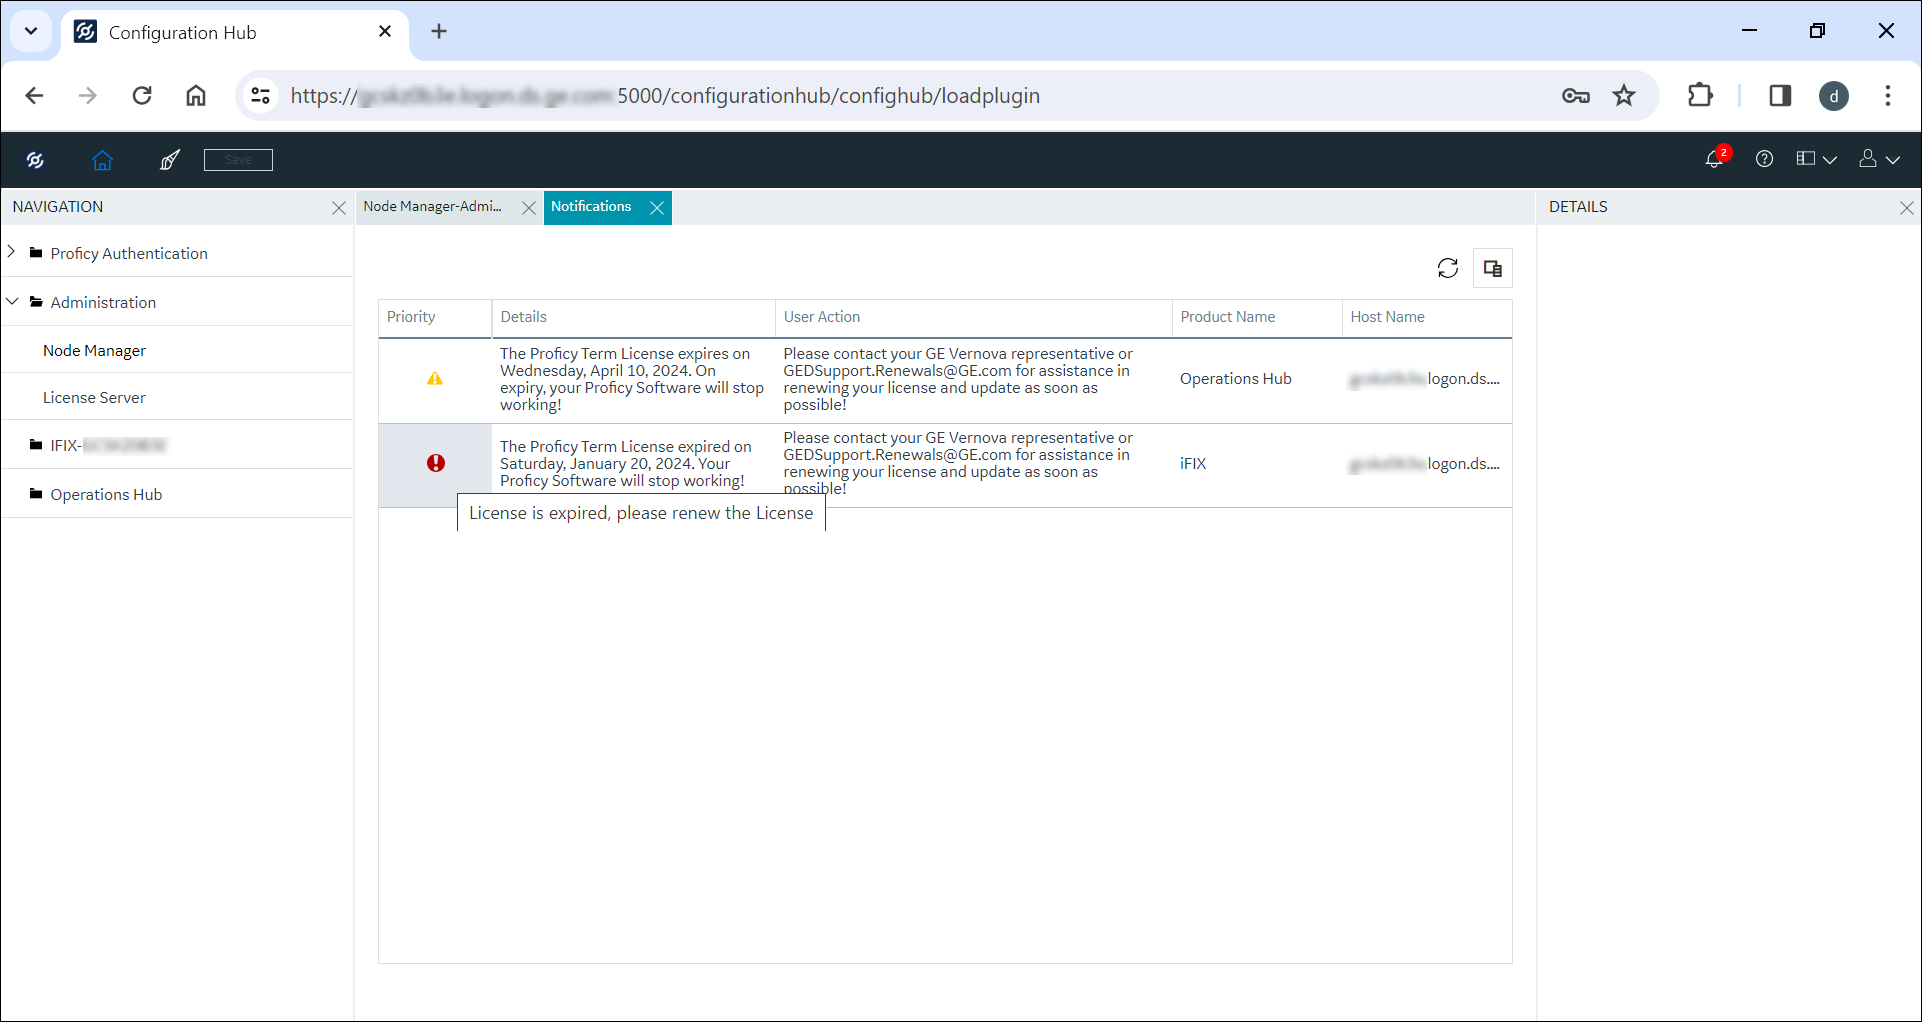Image resolution: width=1922 pixels, height=1022 pixels.
Task: Click the yellow warning priority icon
Action: tap(435, 379)
